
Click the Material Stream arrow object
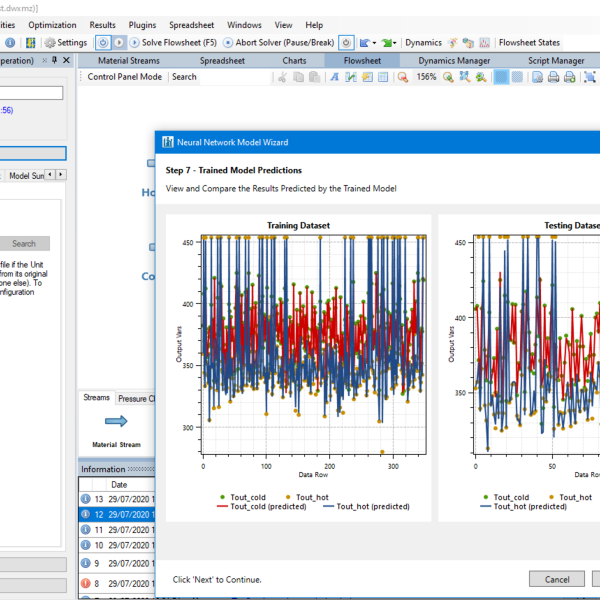(x=116, y=421)
